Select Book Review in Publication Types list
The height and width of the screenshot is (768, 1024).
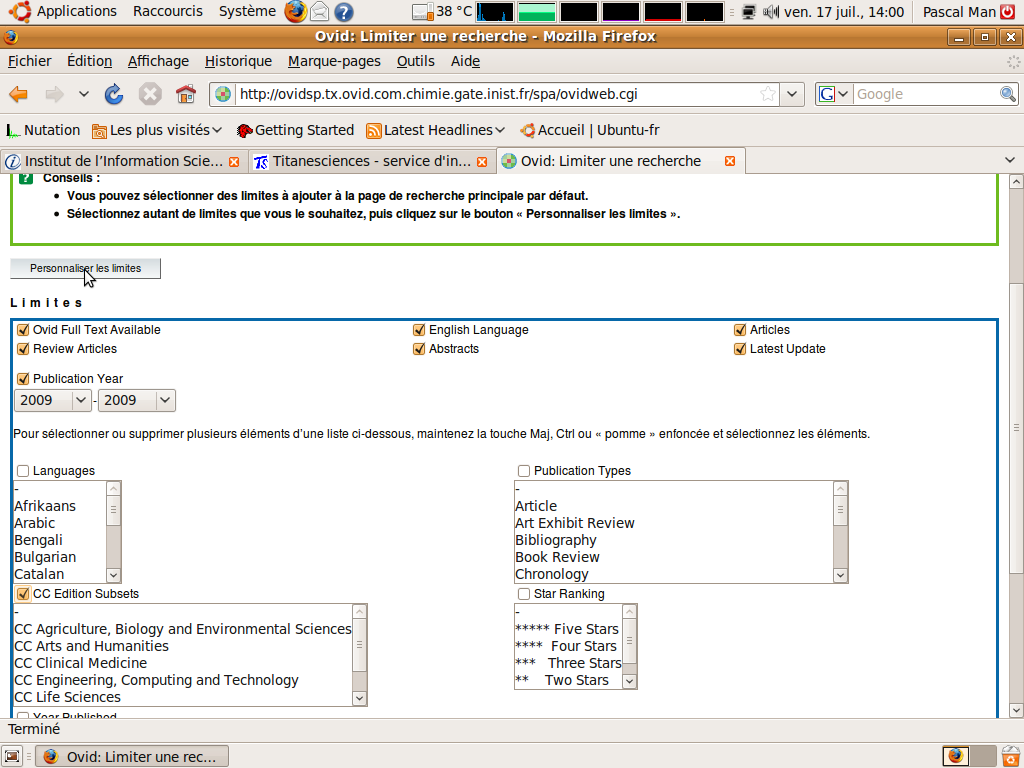(x=674, y=557)
